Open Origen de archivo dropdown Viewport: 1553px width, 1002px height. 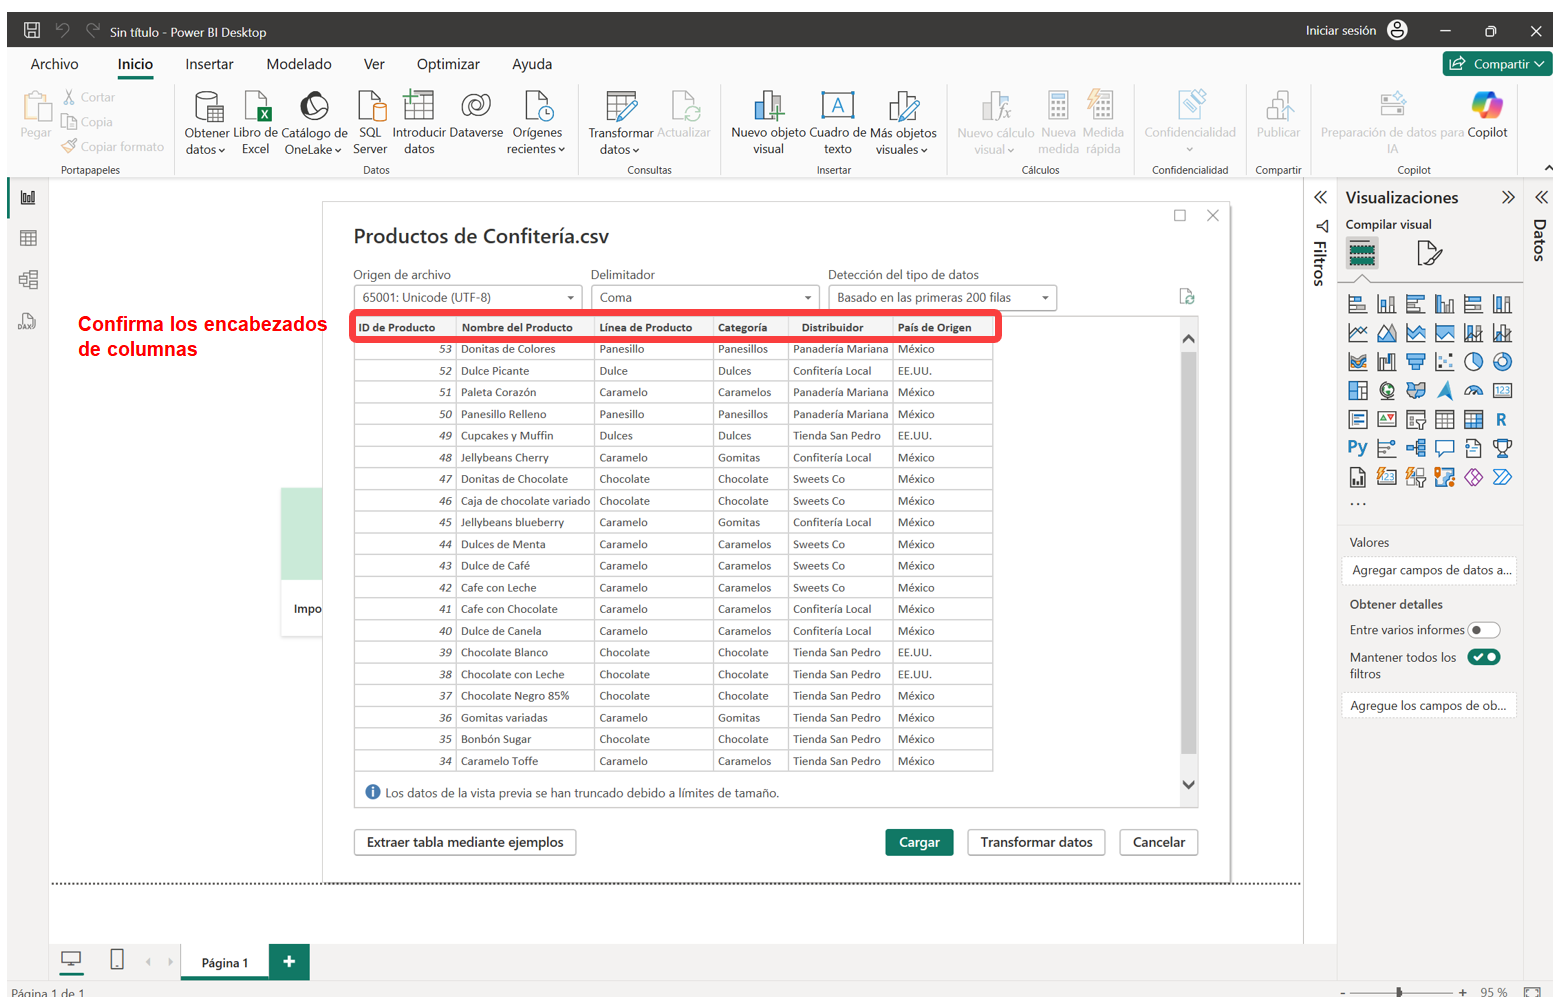tap(467, 298)
